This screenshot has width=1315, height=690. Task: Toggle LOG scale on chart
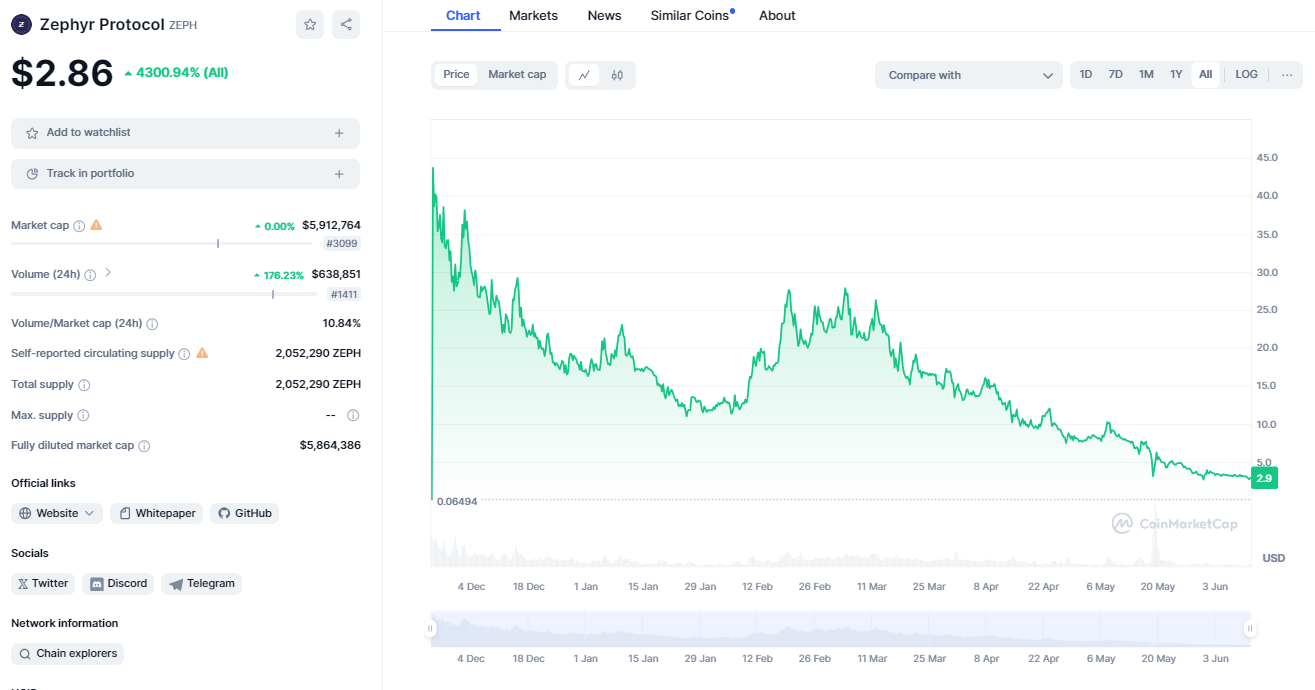tap(1246, 75)
